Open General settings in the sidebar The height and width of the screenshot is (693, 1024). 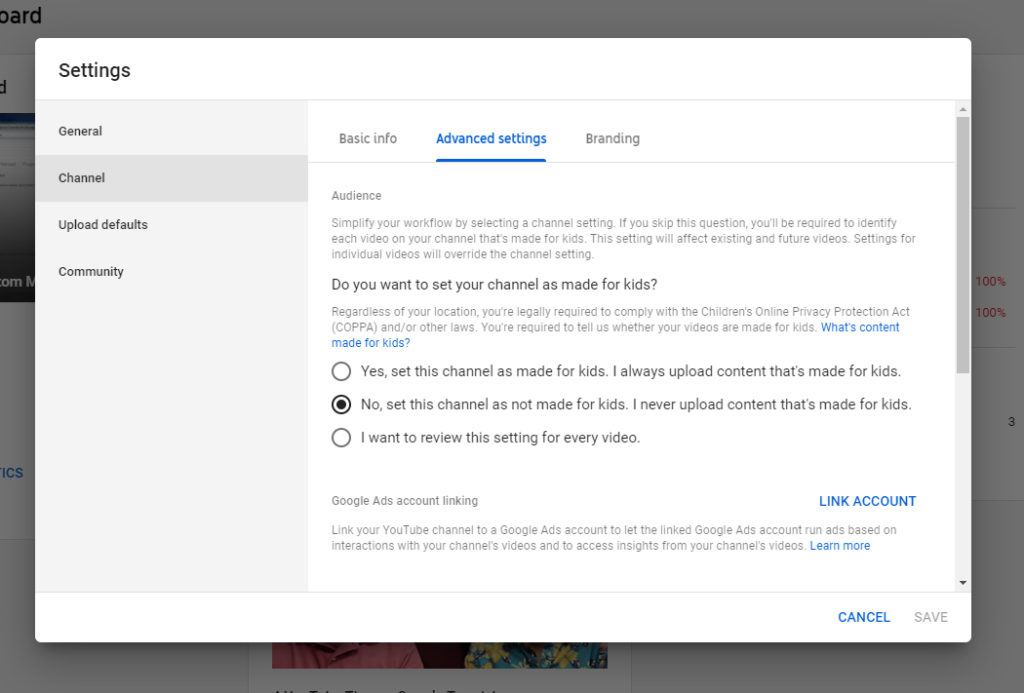click(80, 131)
